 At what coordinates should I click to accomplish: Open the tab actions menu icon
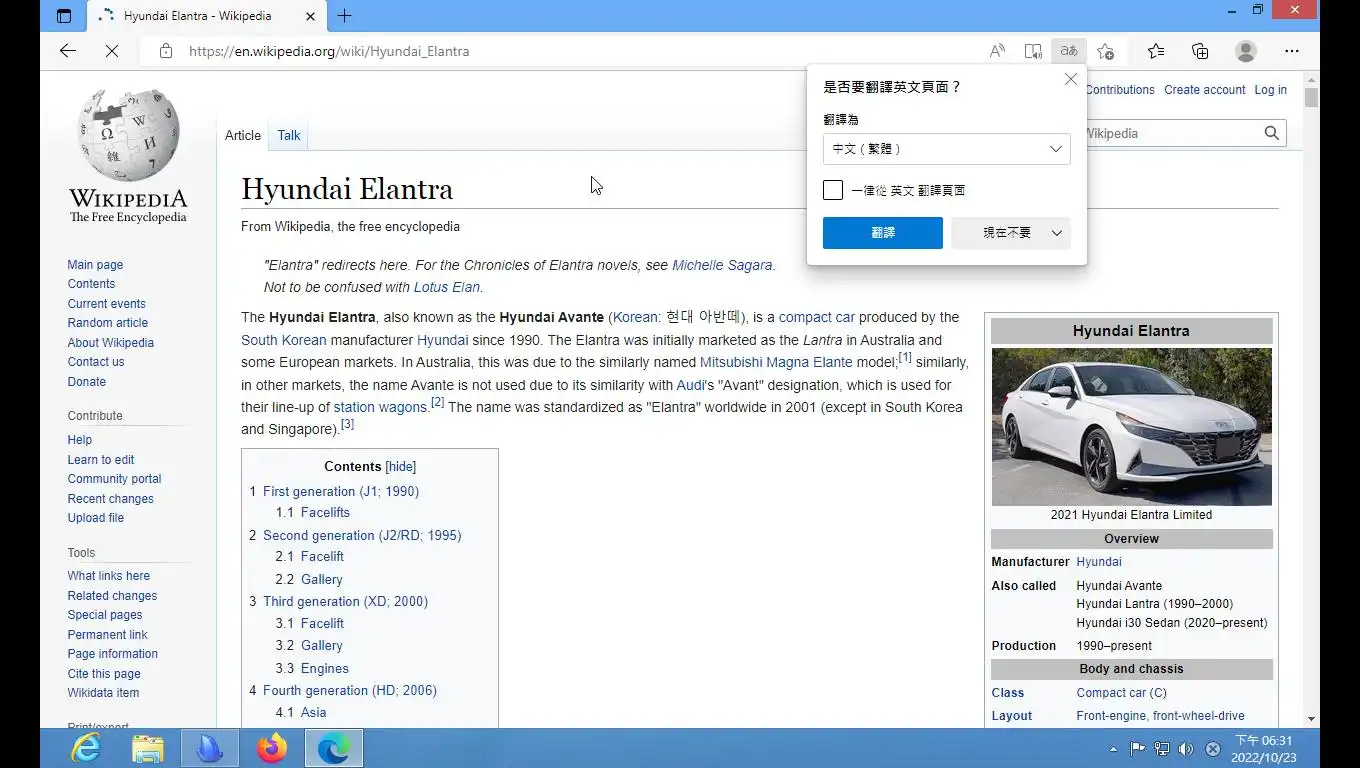coord(64,16)
